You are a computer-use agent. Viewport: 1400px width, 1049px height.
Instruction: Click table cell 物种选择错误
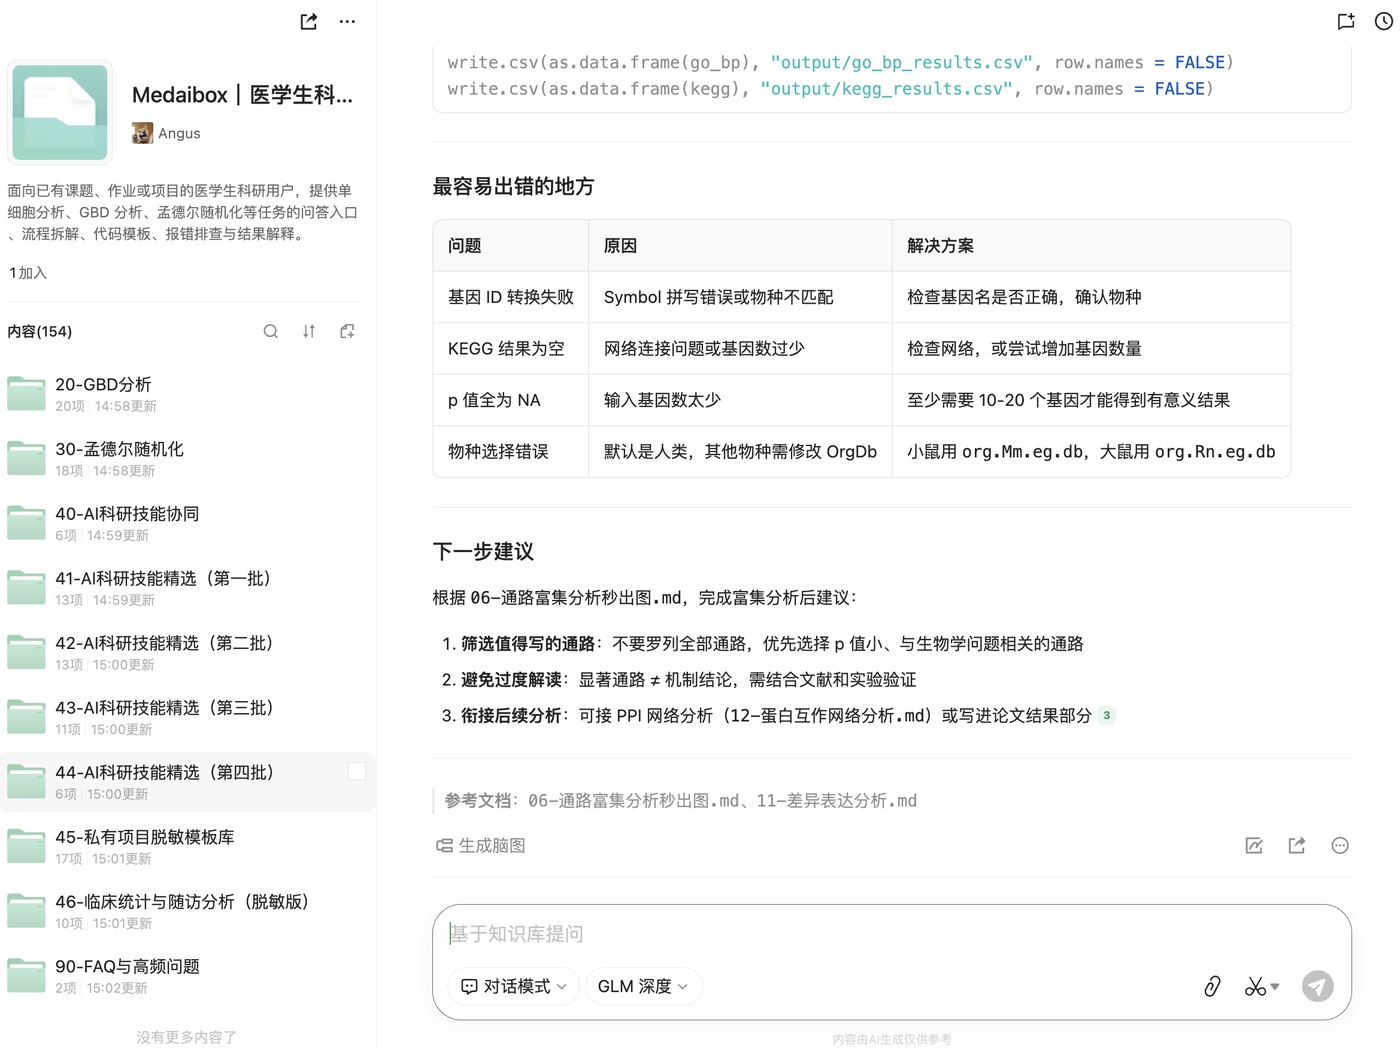511,451
